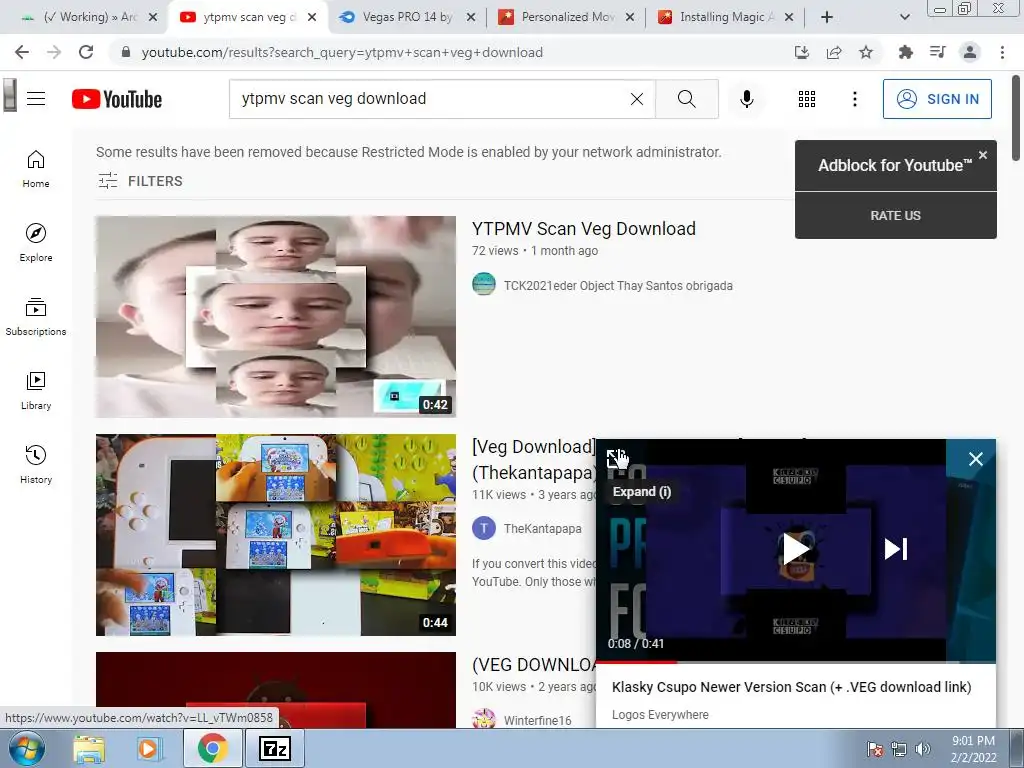Image resolution: width=1024 pixels, height=768 pixels.
Task: Open the taskbar clock showing 9:01 PM
Action: [973, 749]
